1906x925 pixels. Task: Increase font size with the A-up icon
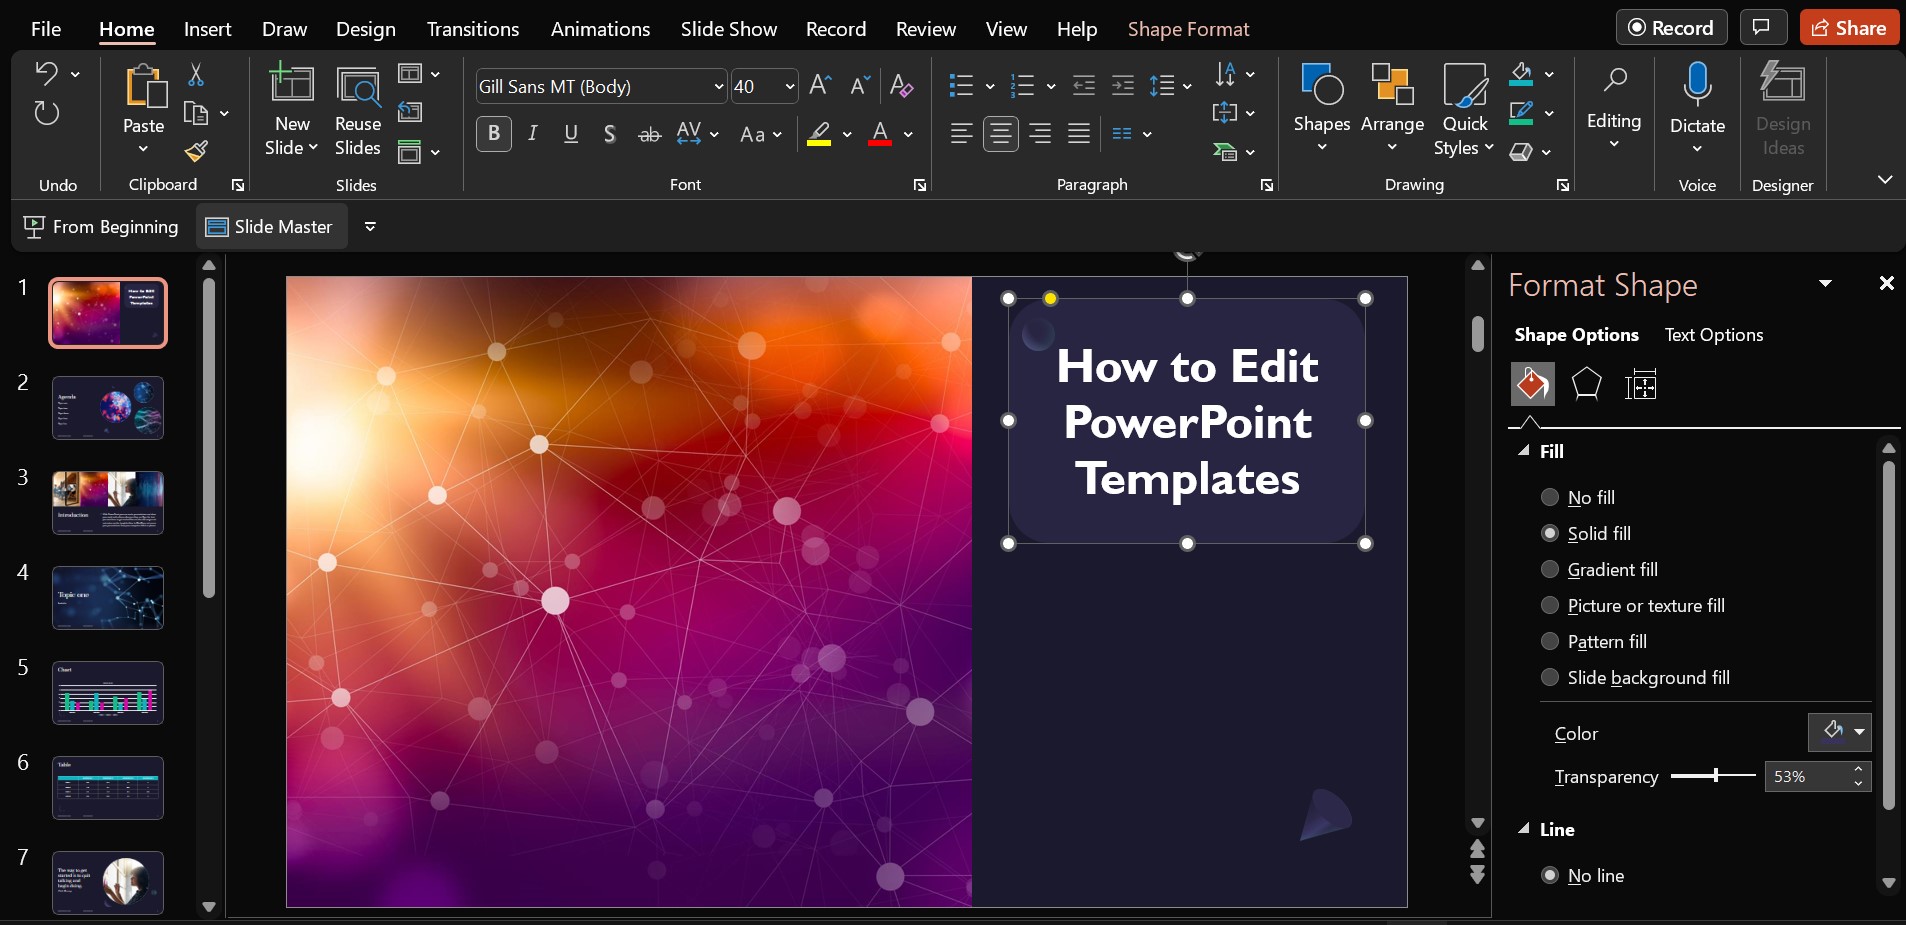tap(820, 85)
